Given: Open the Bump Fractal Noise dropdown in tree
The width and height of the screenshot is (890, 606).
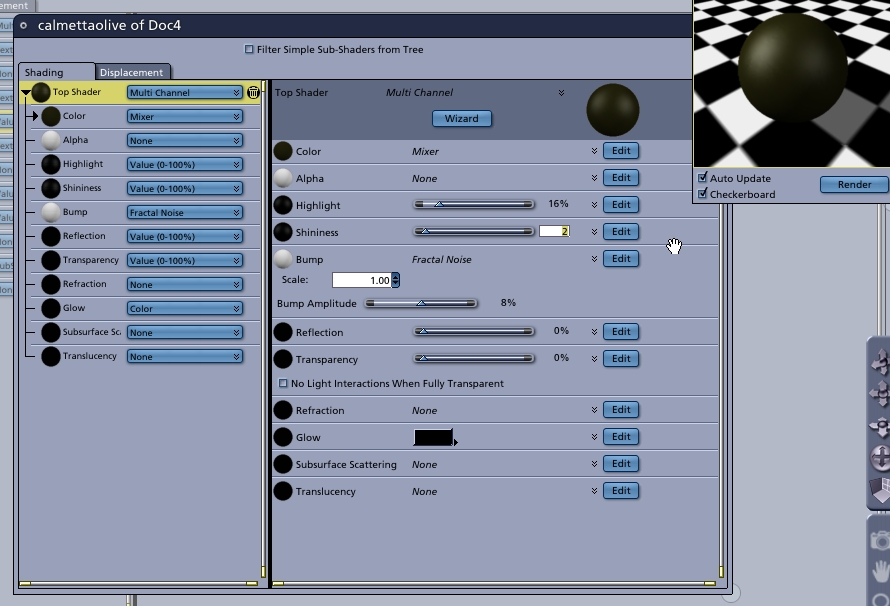Looking at the screenshot, I should click(x=185, y=213).
